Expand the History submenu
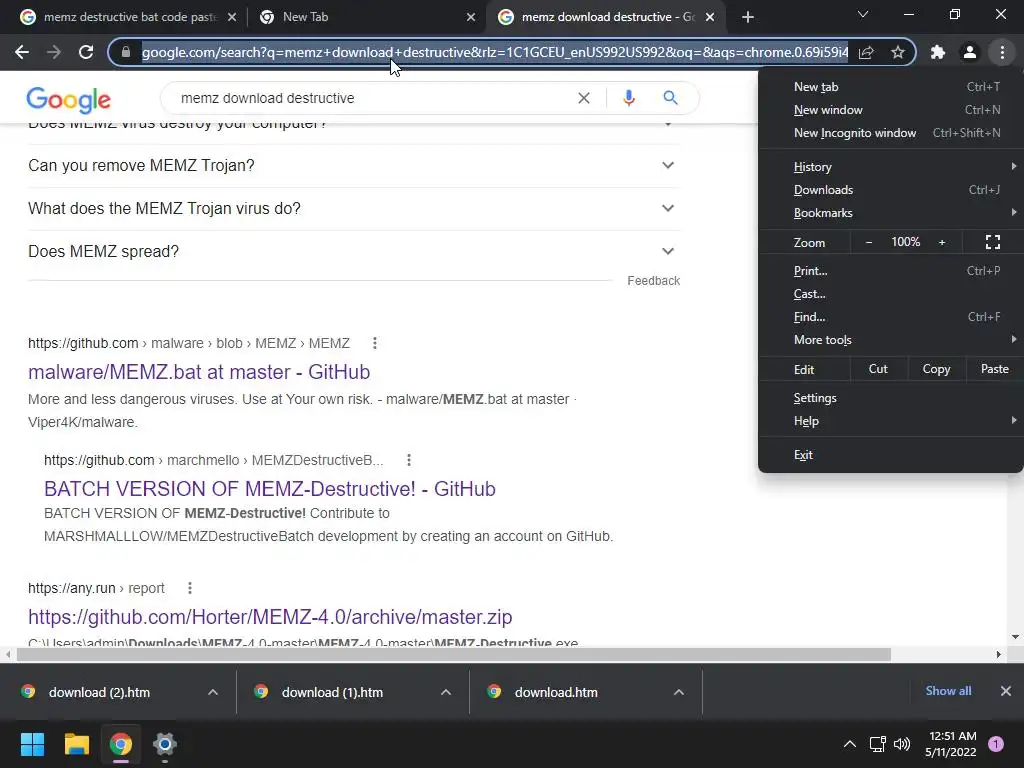The height and width of the screenshot is (768, 1024). coord(891,167)
